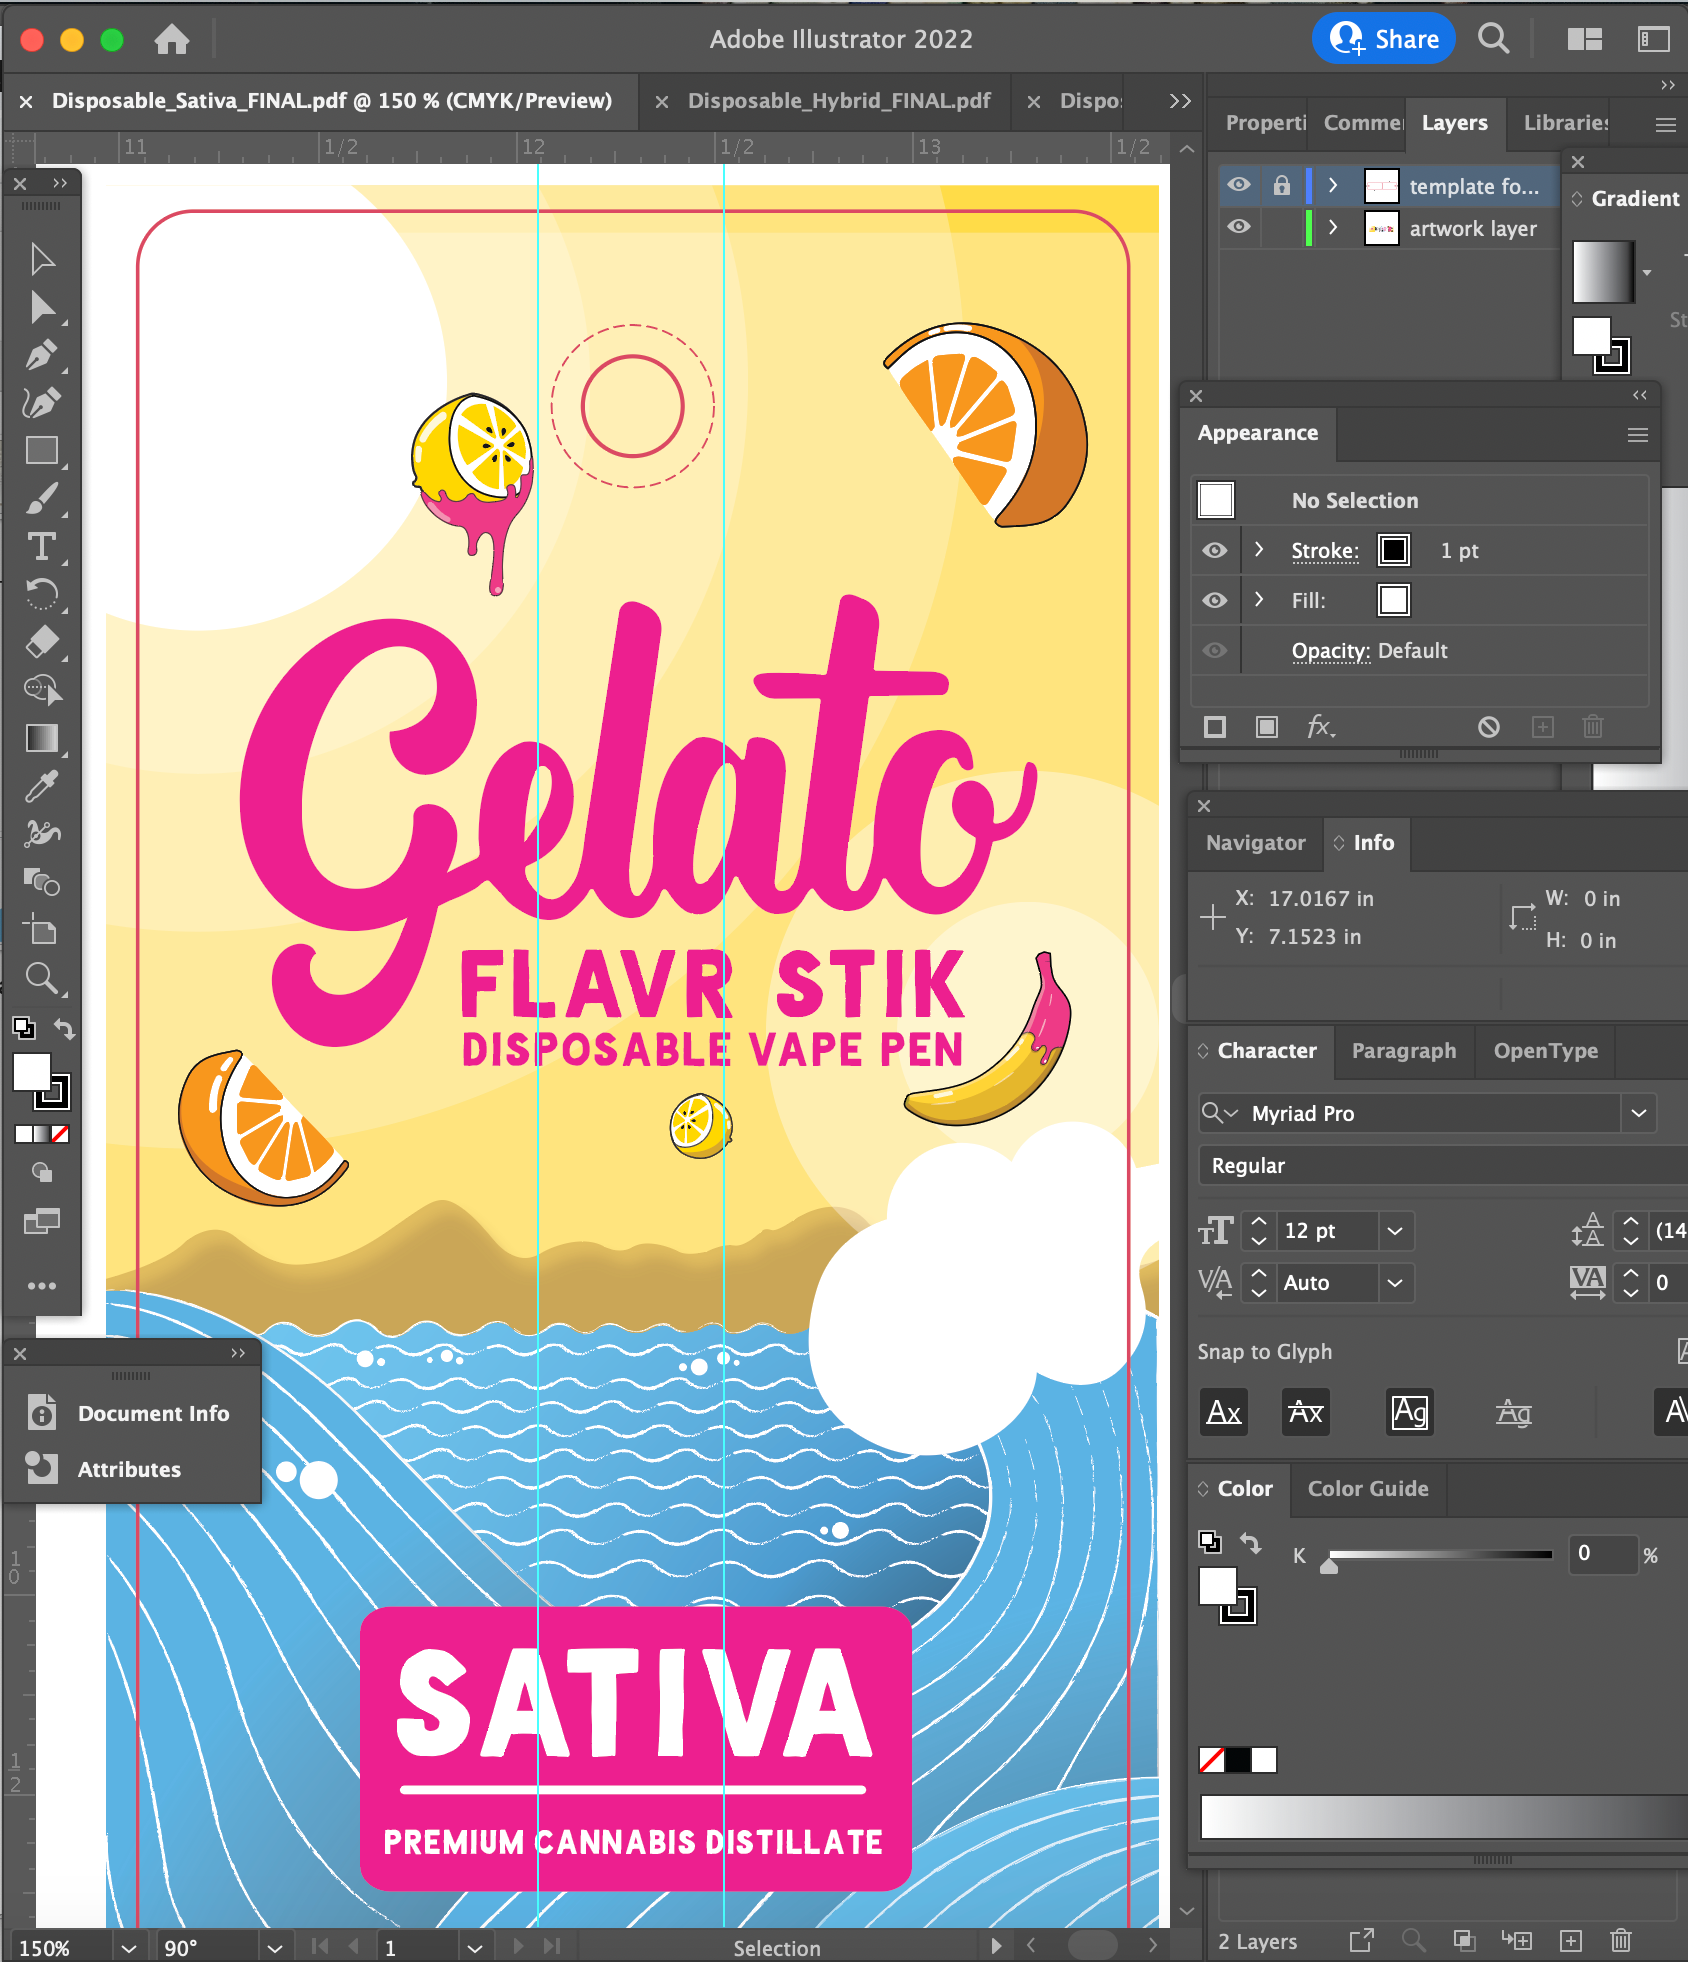Open Myriad Pro font family dropdown

point(1639,1113)
